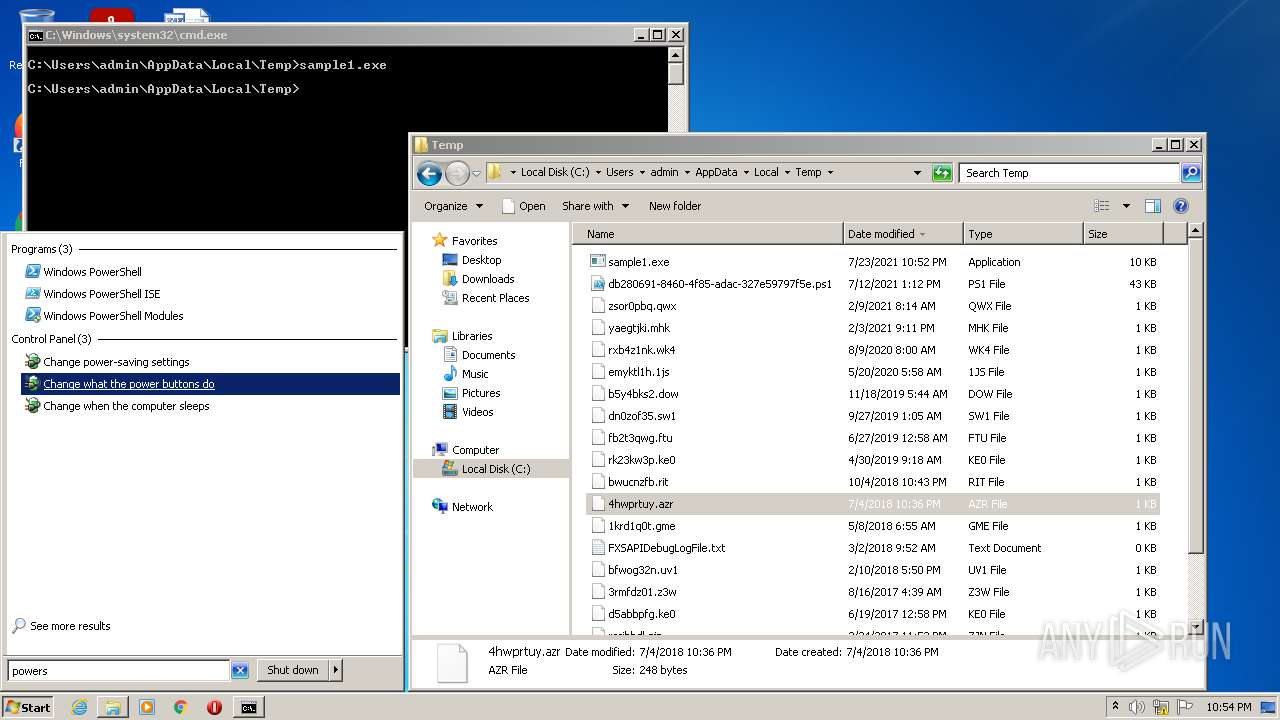Change view icon in Explorer toolbar
The width and height of the screenshot is (1280, 720).
click(x=1102, y=206)
